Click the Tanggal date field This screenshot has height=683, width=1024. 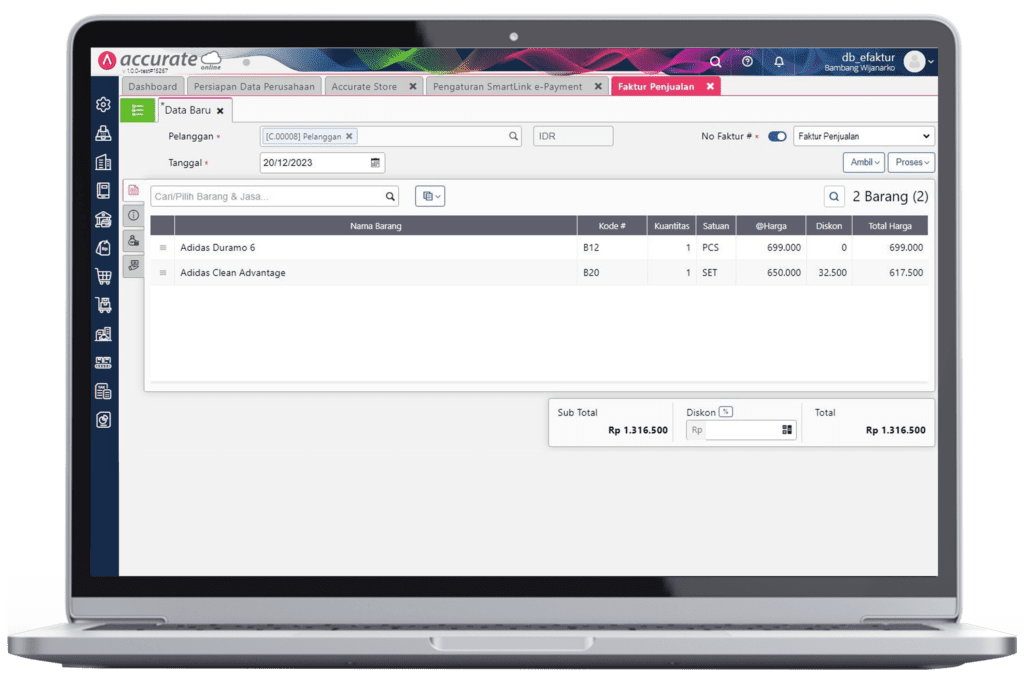(x=322, y=163)
